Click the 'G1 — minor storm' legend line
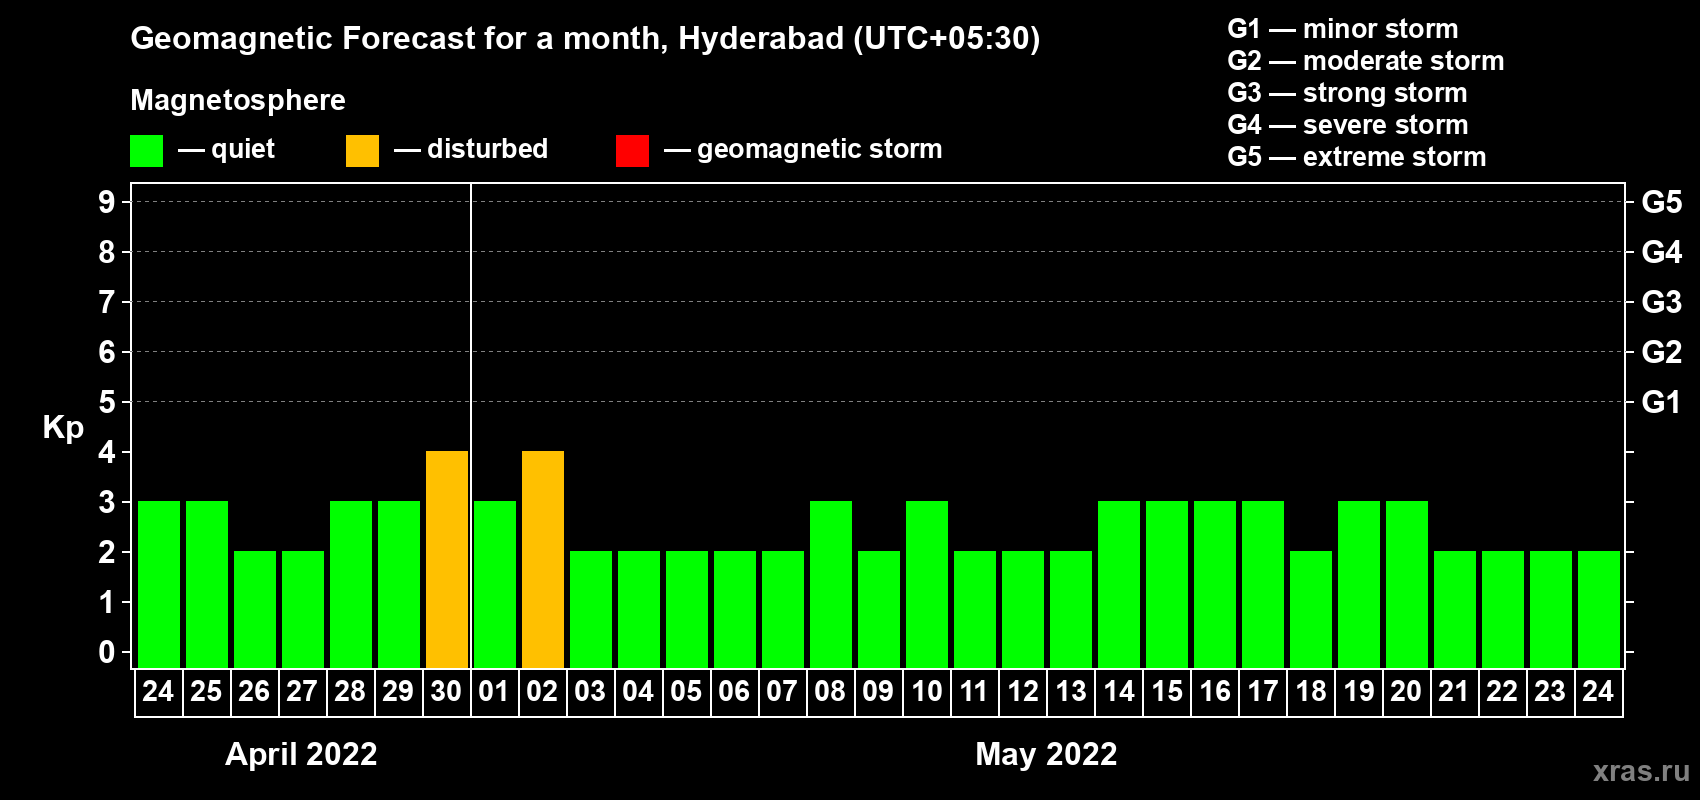The width and height of the screenshot is (1700, 800). (x=1343, y=29)
